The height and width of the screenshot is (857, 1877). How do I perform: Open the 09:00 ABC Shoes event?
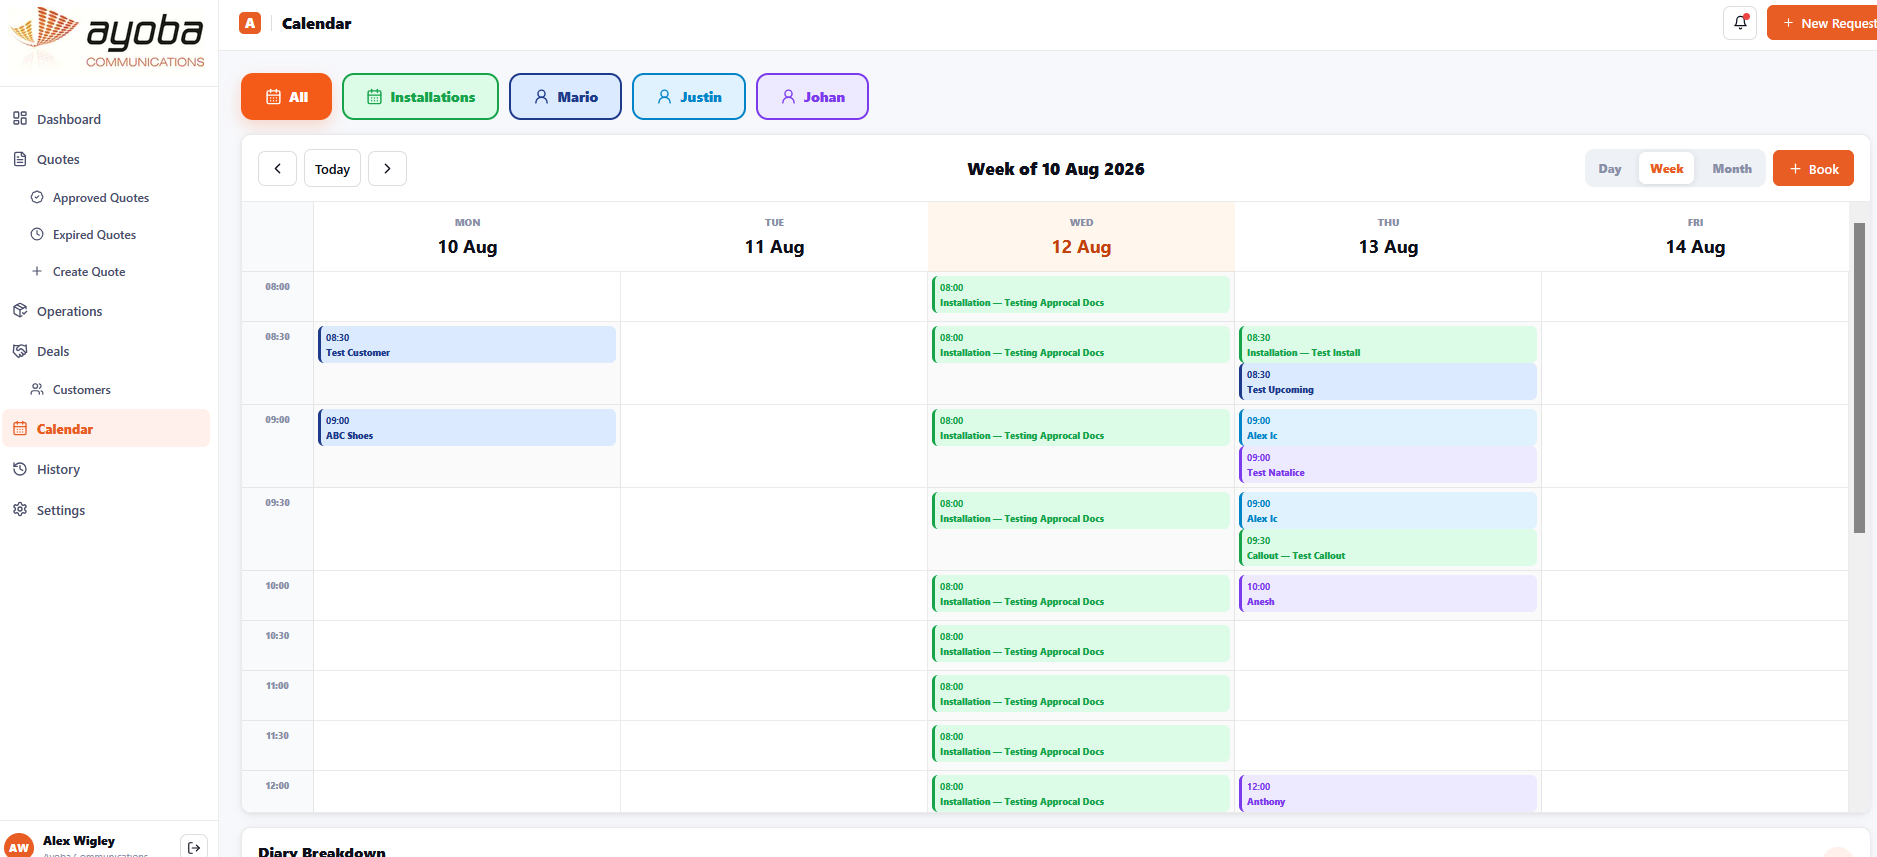coord(467,428)
